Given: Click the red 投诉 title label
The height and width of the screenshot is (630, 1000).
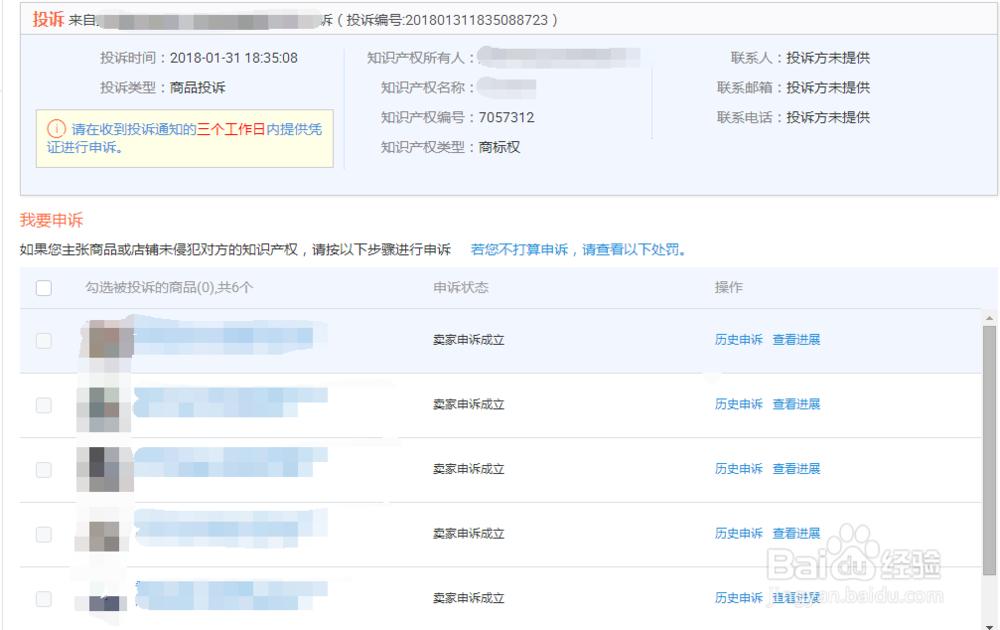Looking at the screenshot, I should point(48,20).
